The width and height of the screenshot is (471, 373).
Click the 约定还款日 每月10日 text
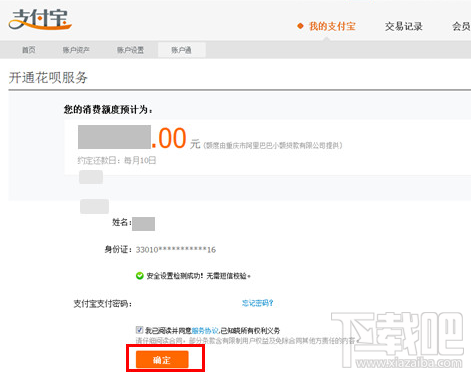(117, 161)
